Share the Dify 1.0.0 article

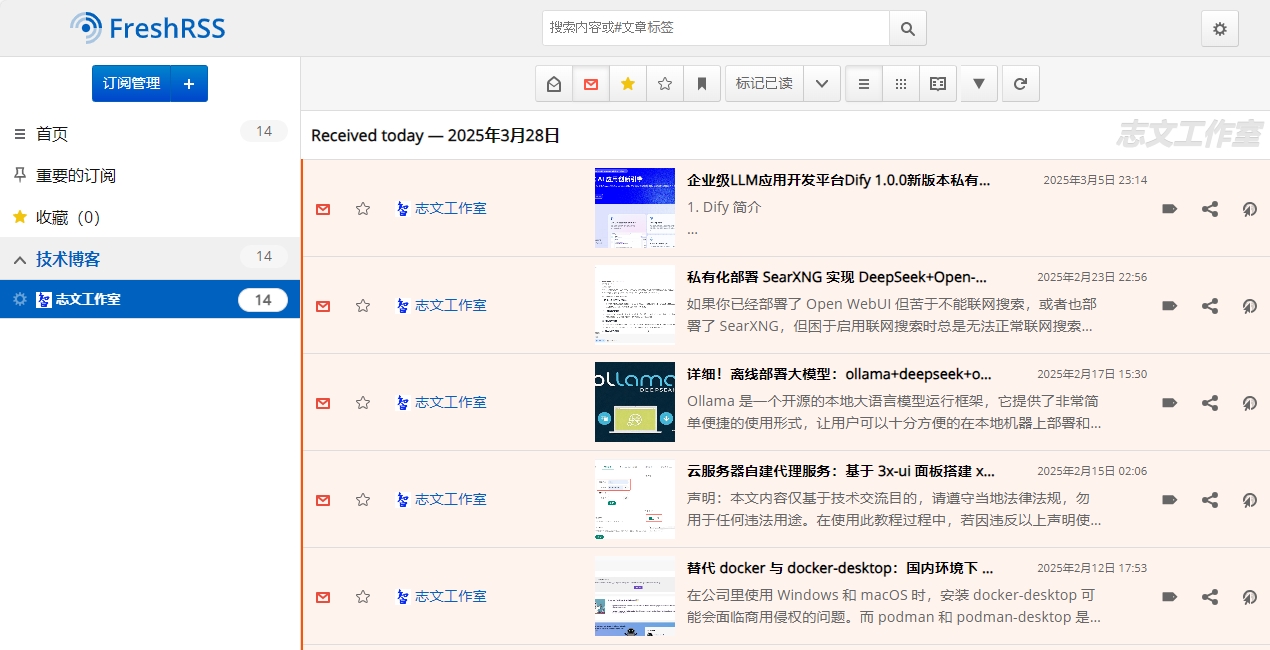pyautogui.click(x=1210, y=209)
